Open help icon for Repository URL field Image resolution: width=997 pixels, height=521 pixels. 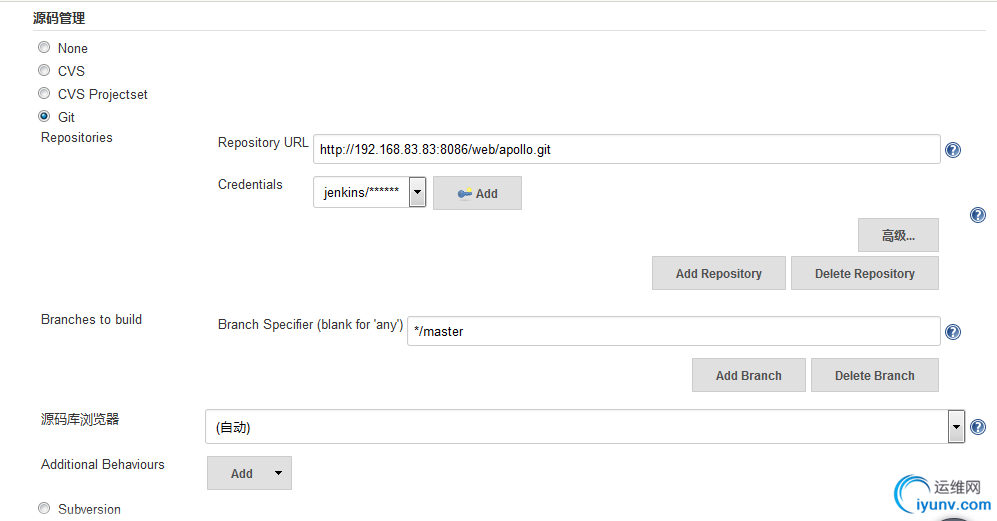pyautogui.click(x=952, y=150)
